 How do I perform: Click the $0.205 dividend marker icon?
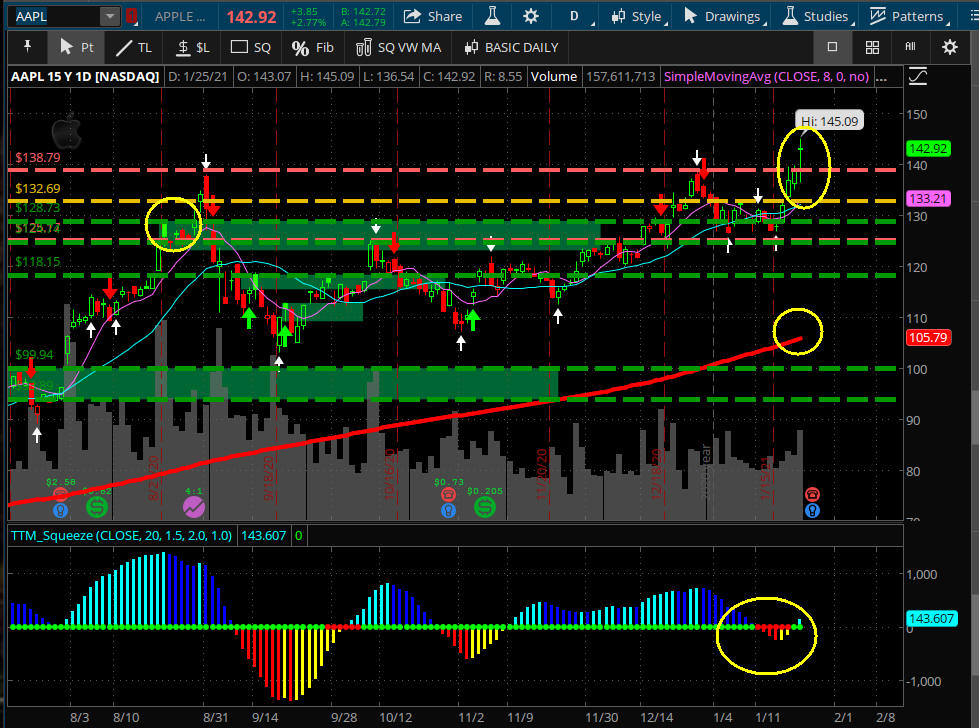484,508
